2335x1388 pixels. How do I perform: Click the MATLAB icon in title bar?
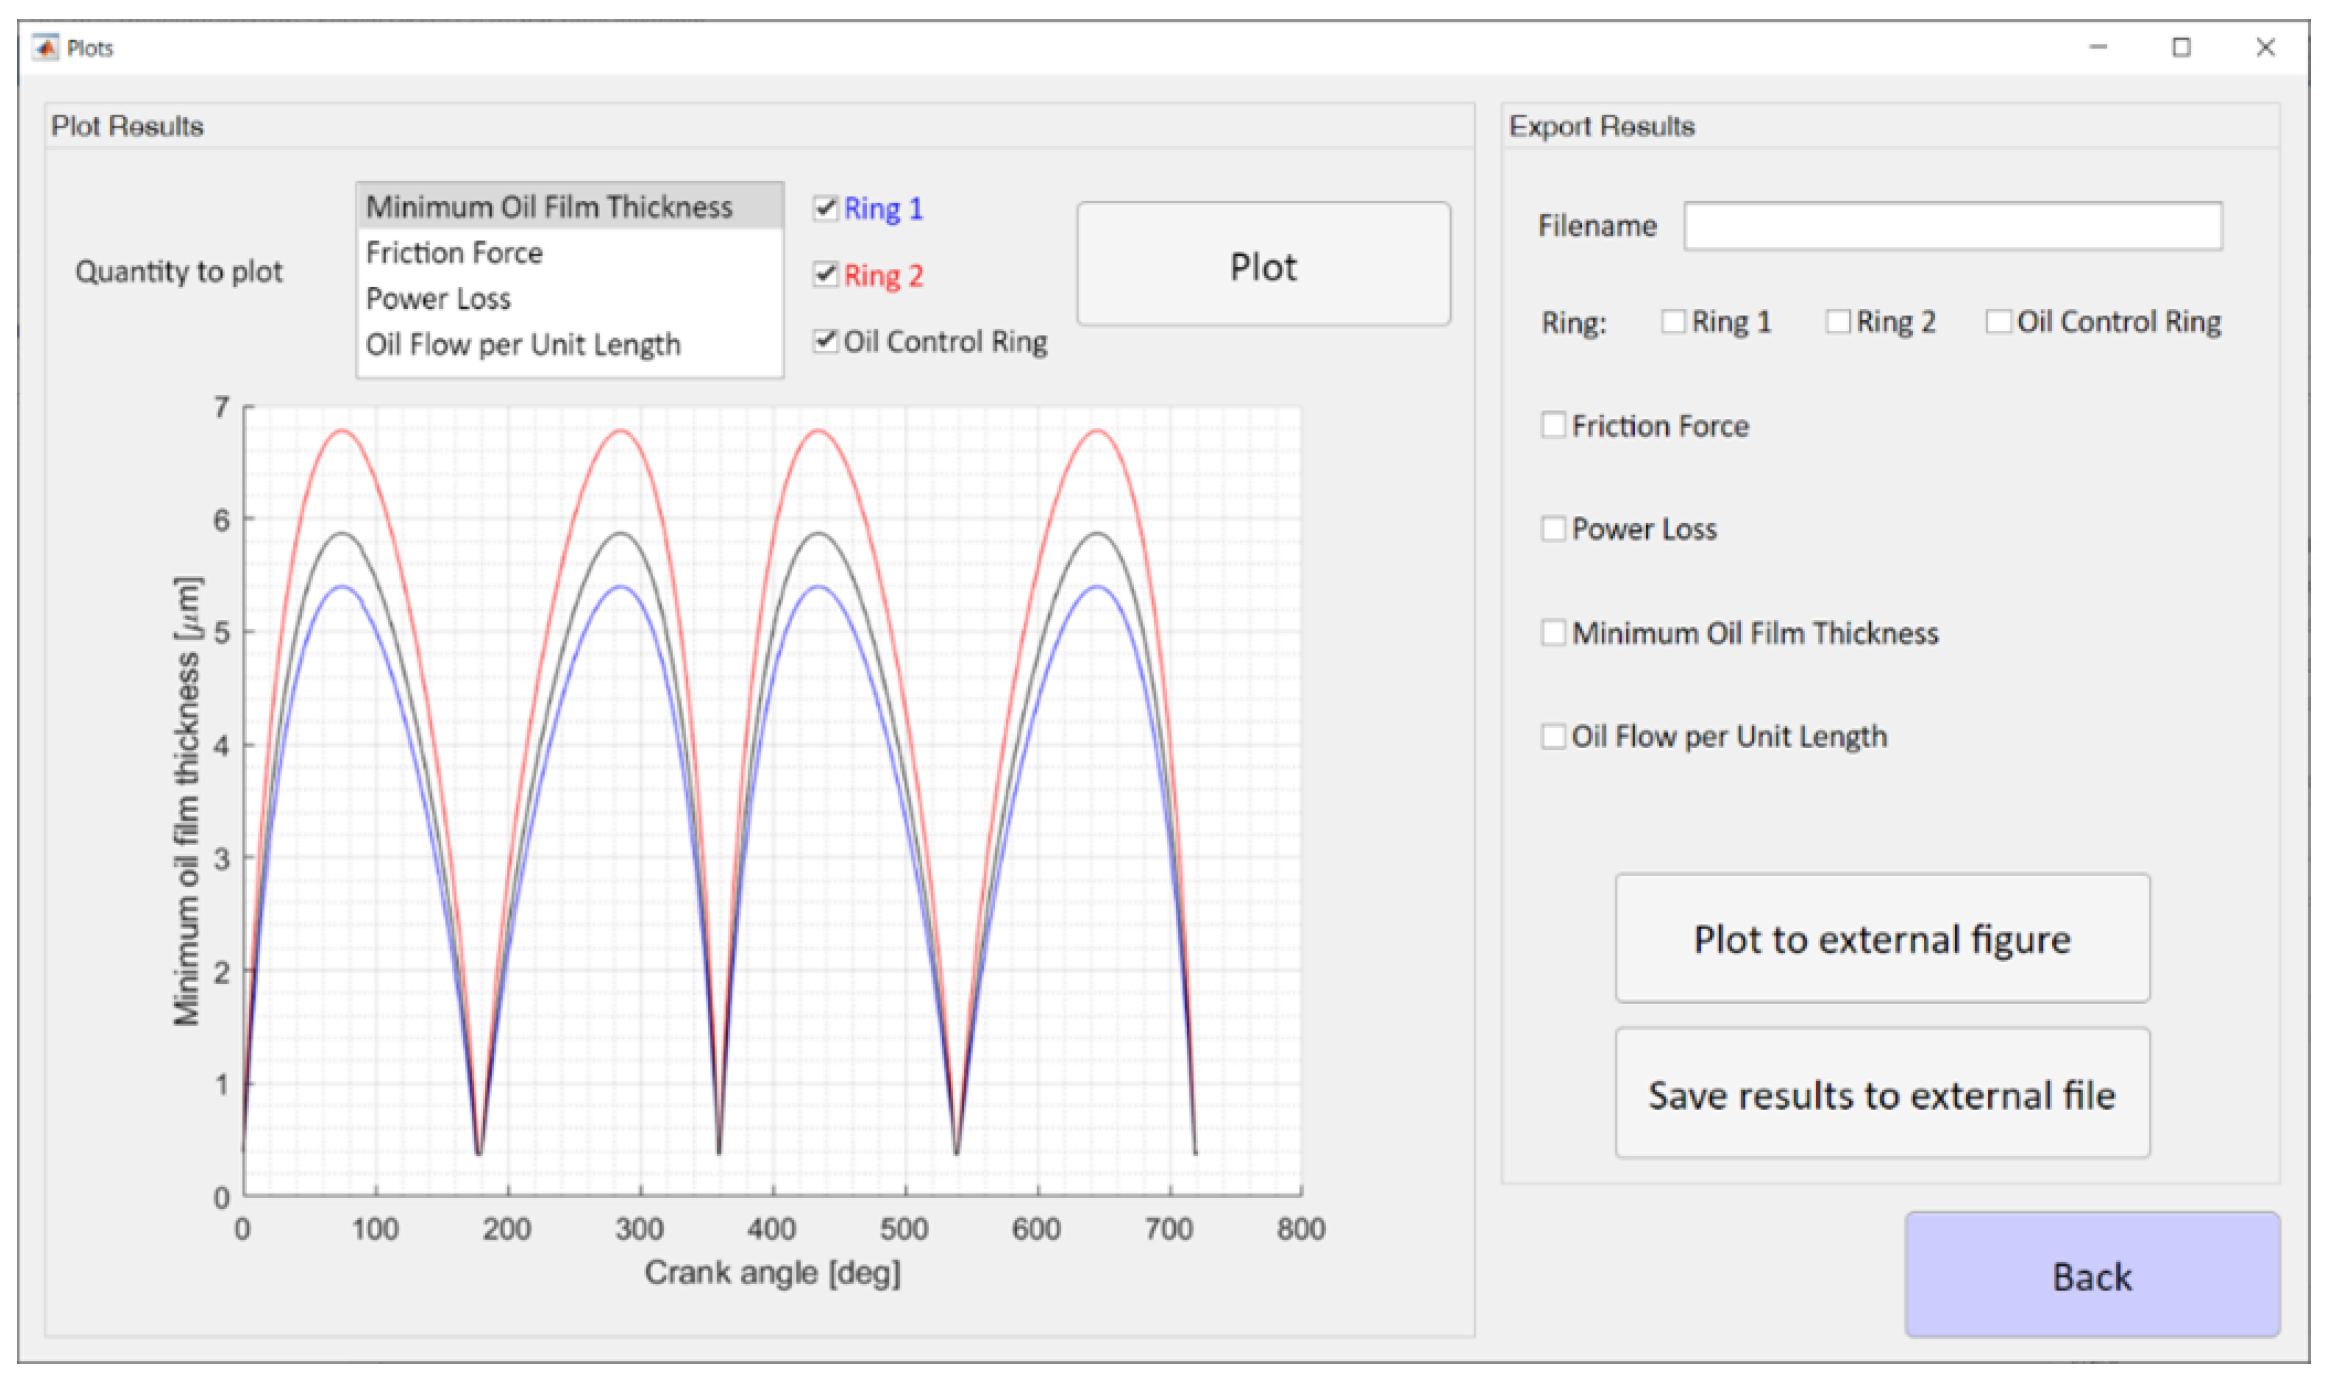pyautogui.click(x=45, y=47)
